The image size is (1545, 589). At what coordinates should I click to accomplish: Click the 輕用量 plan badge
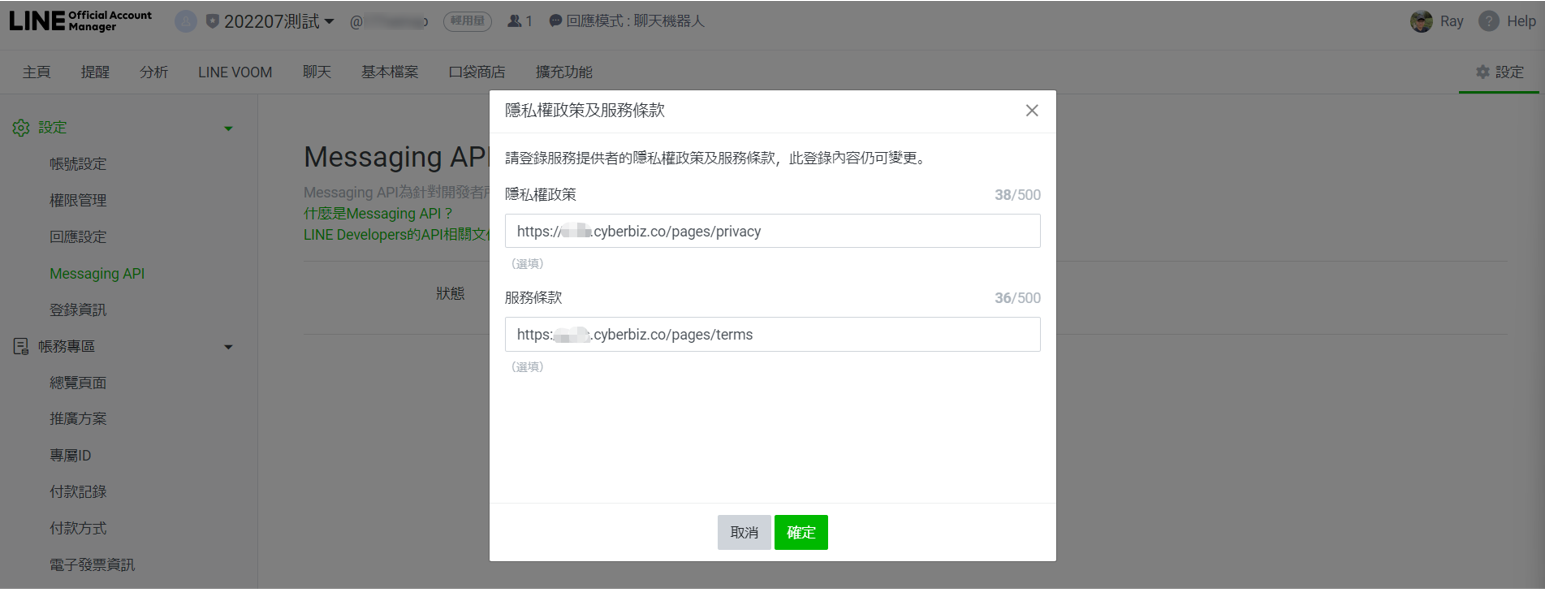coord(467,20)
